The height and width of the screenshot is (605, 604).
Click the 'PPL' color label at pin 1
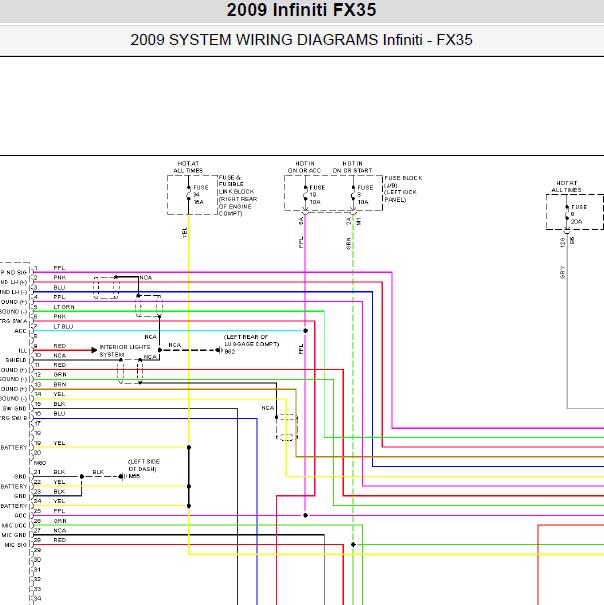pyautogui.click(x=59, y=268)
